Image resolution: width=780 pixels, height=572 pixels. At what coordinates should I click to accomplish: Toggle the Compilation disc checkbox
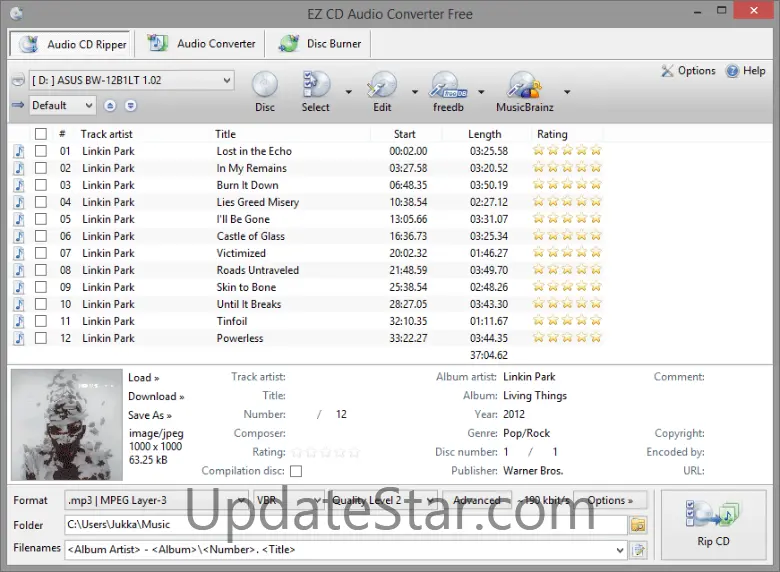pos(296,471)
